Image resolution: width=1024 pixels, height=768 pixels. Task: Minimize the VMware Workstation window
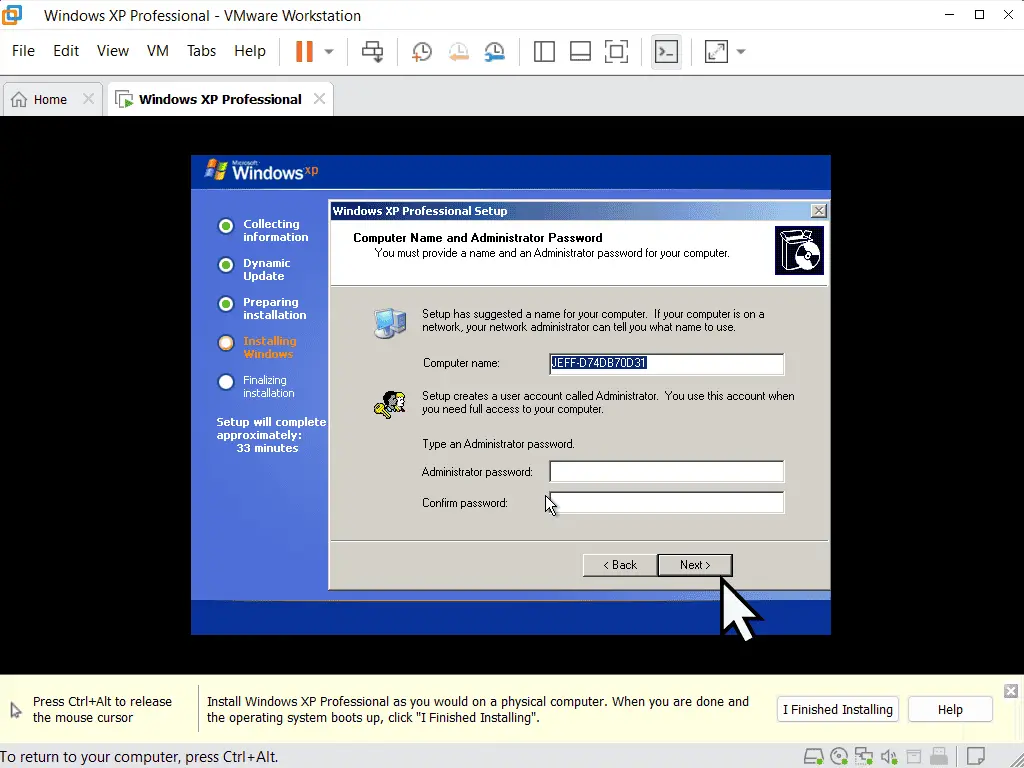tap(950, 14)
